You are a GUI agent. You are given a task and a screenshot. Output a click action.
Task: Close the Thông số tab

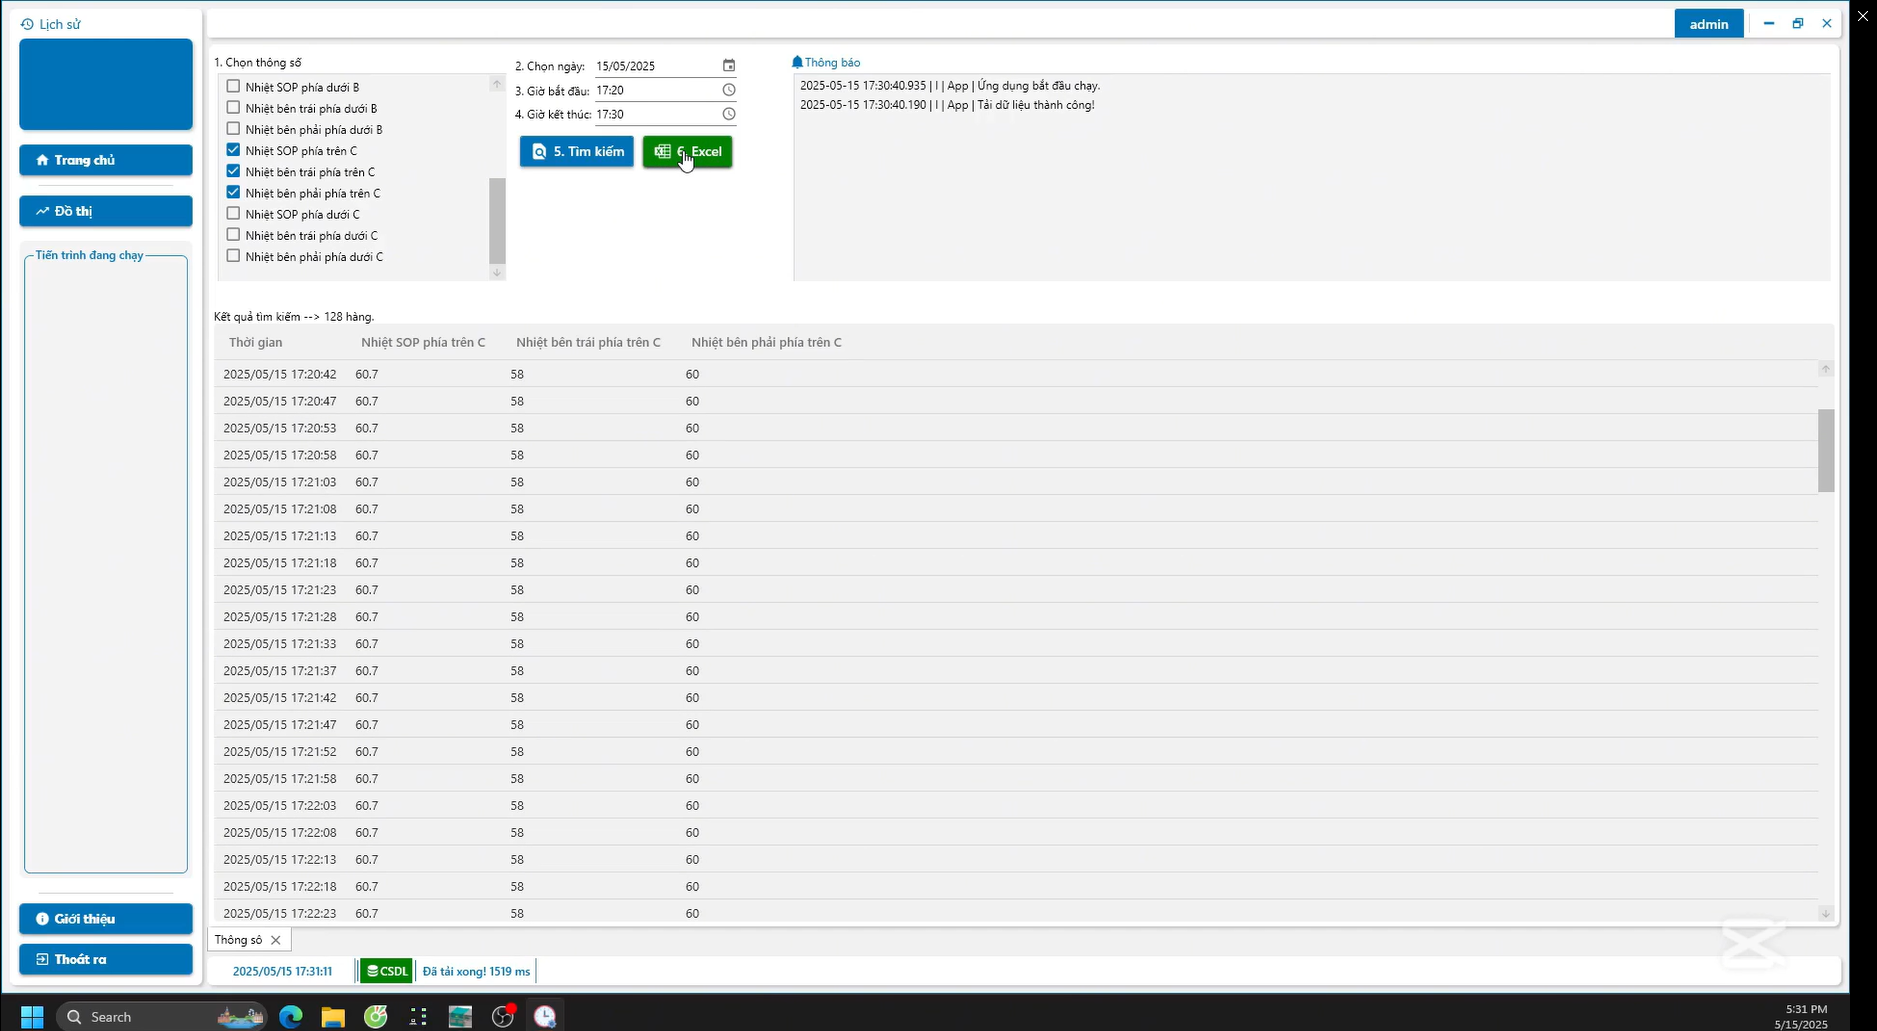276,940
